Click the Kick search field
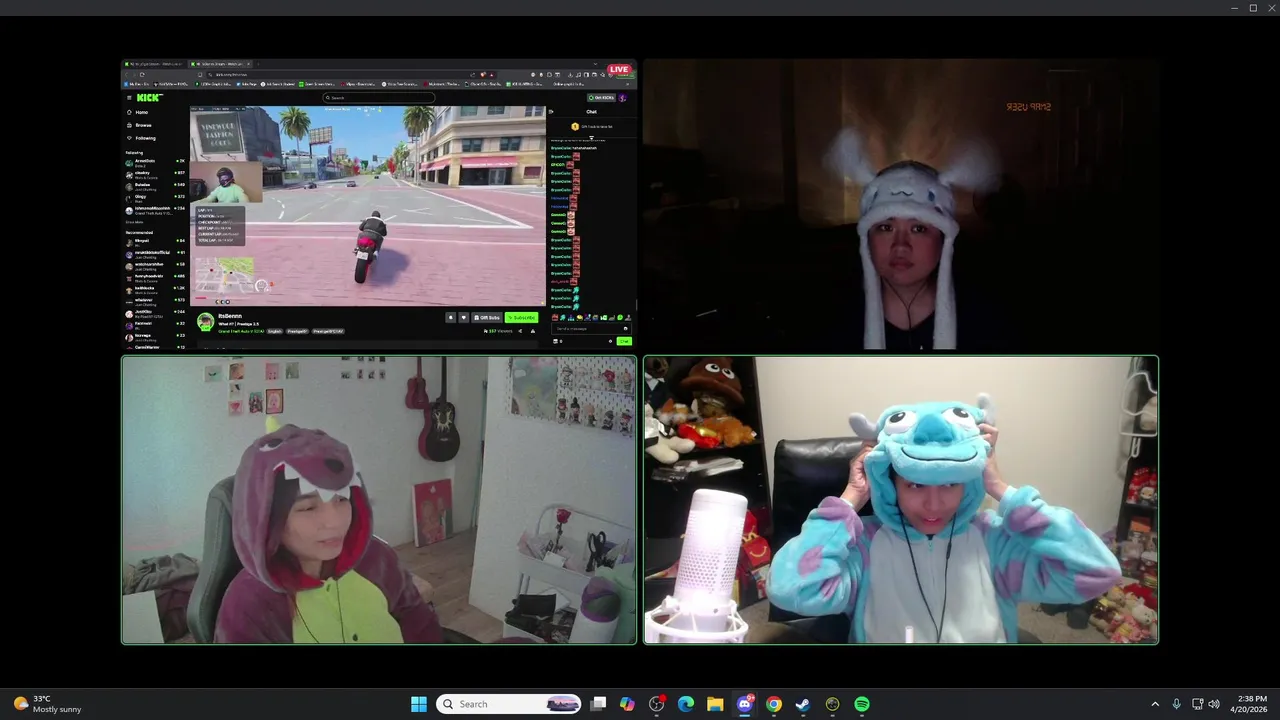The image size is (1280, 720). click(379, 97)
